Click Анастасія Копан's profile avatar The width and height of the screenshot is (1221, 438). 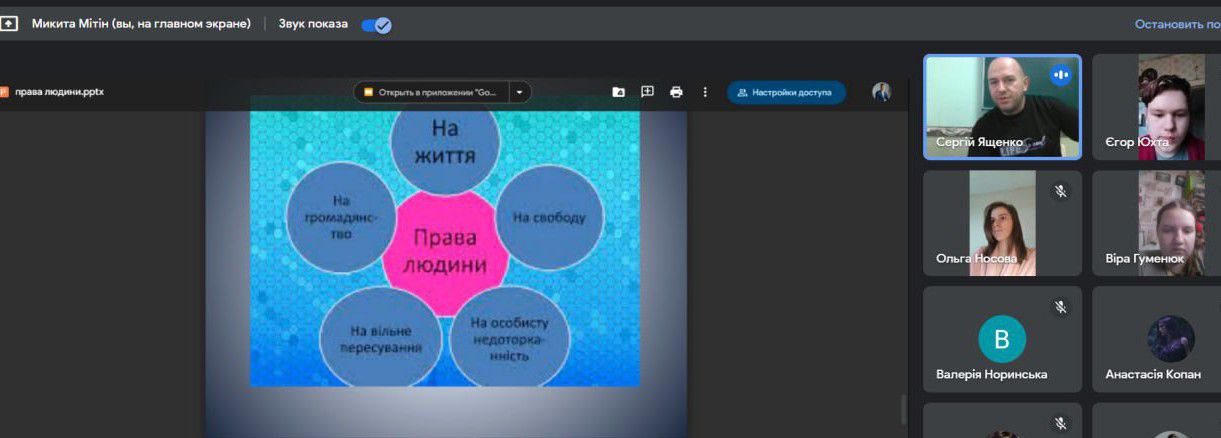(1171, 338)
